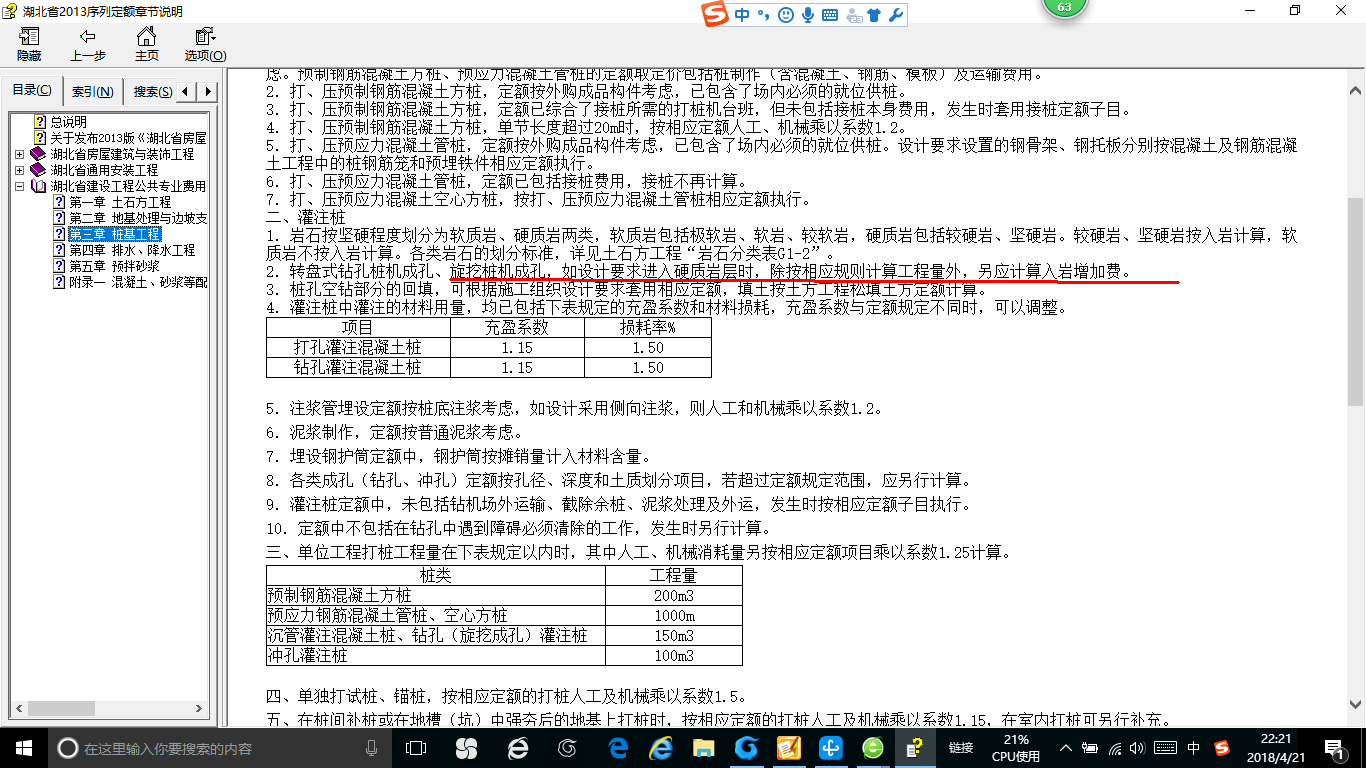Go back with 上一步 toolbar button
This screenshot has height=768, width=1366.
pyautogui.click(x=88, y=45)
